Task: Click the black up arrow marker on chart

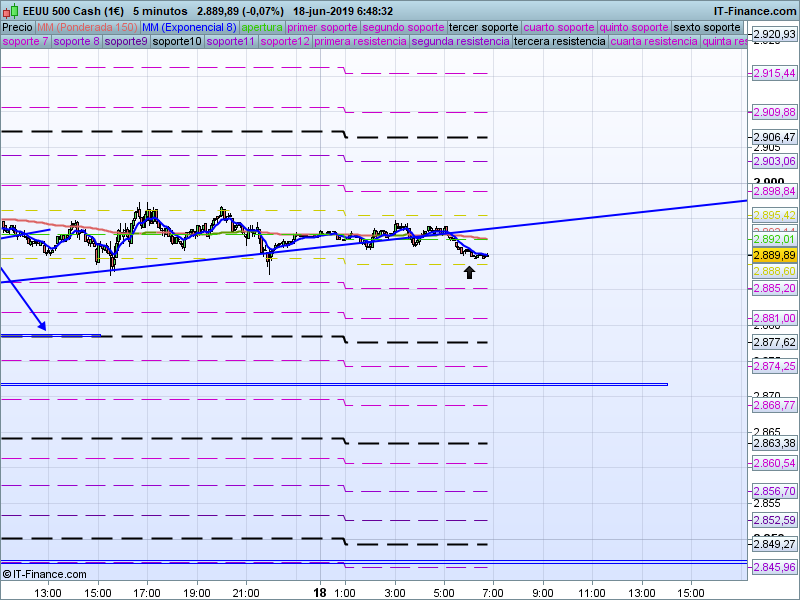Action: click(x=470, y=271)
